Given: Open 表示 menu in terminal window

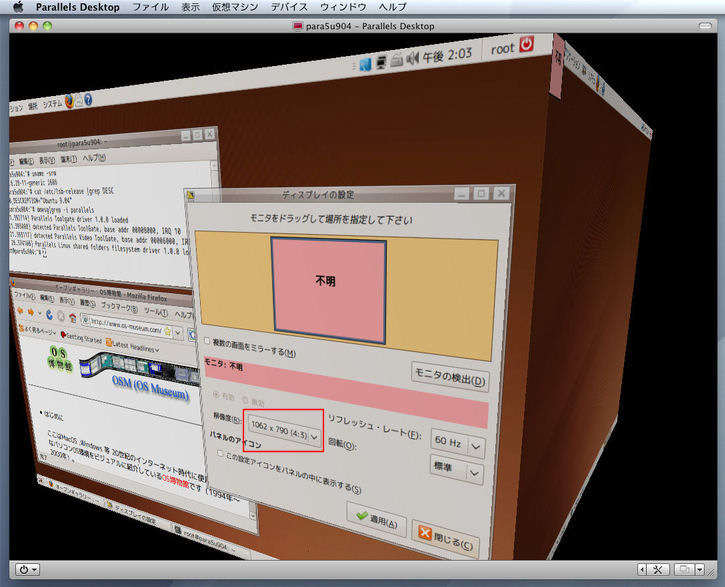Looking at the screenshot, I should (47, 160).
